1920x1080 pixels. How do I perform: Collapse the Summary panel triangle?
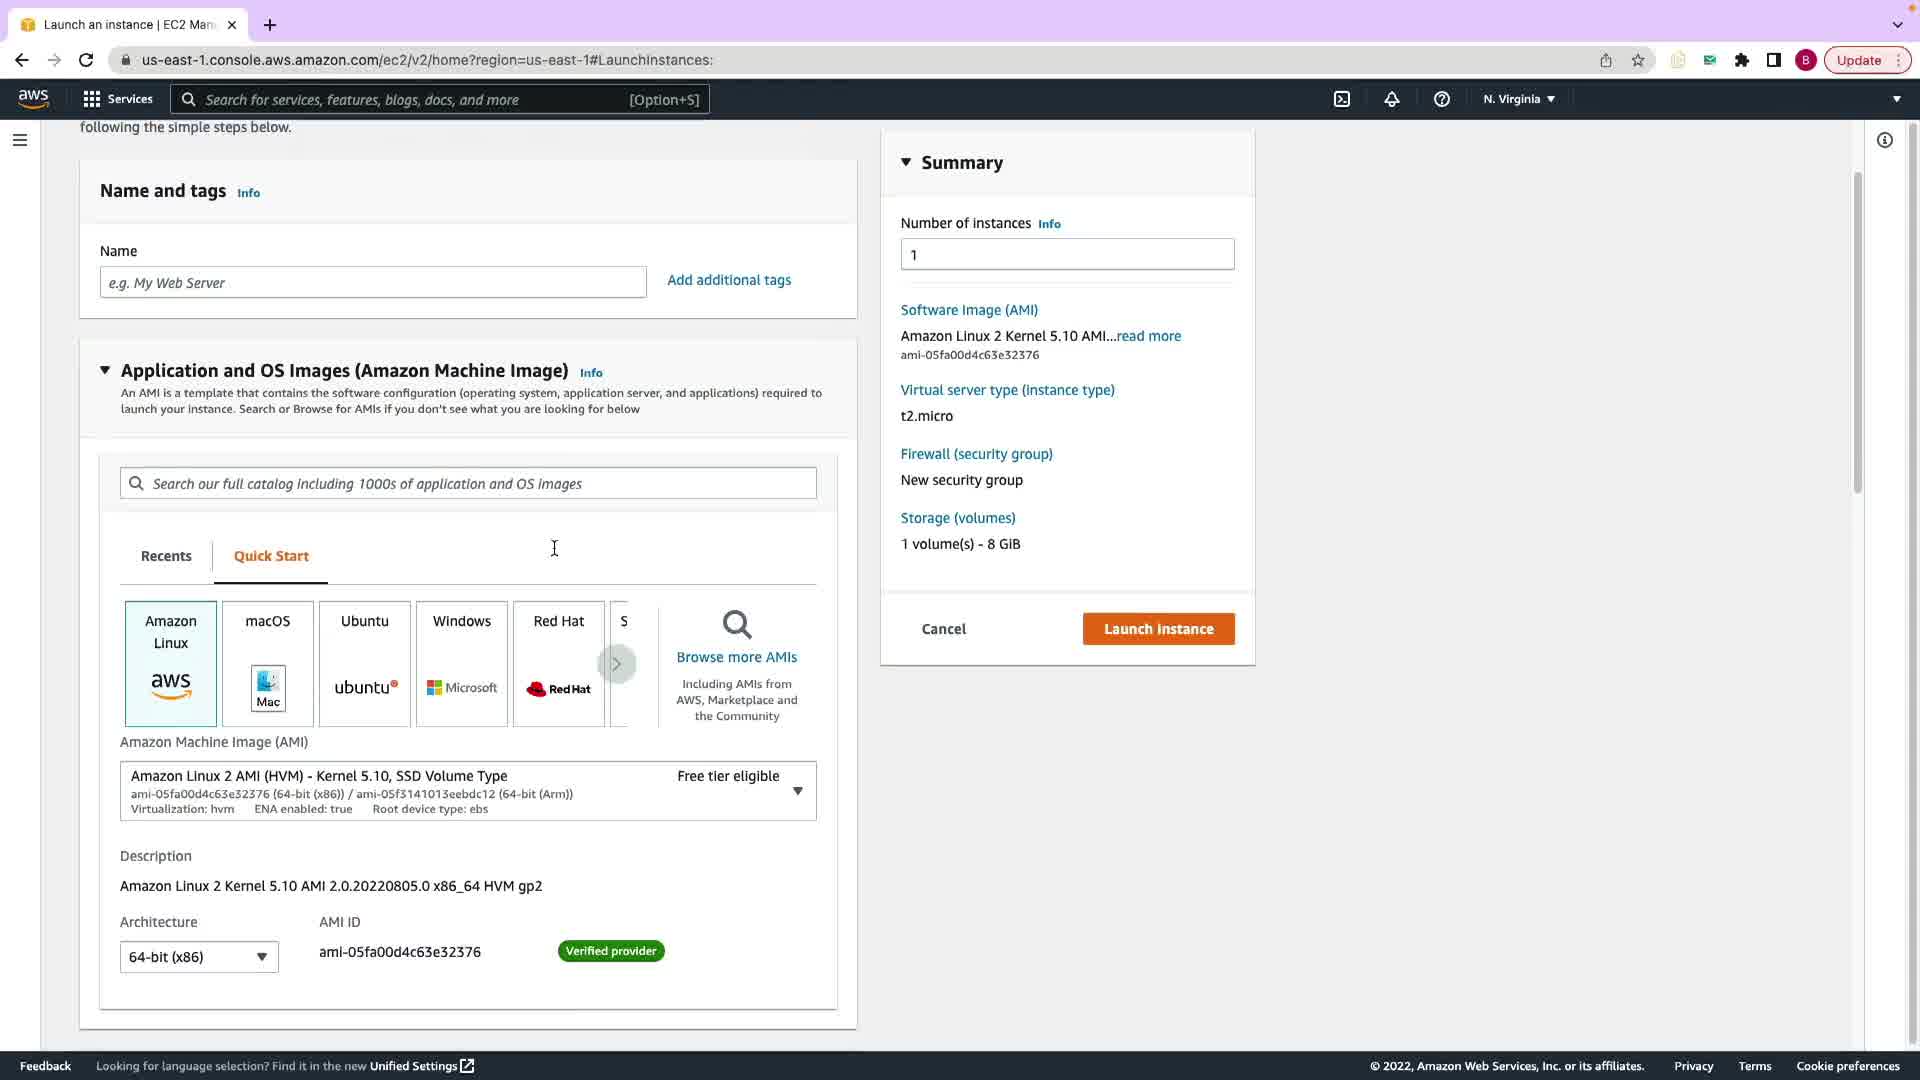click(906, 162)
